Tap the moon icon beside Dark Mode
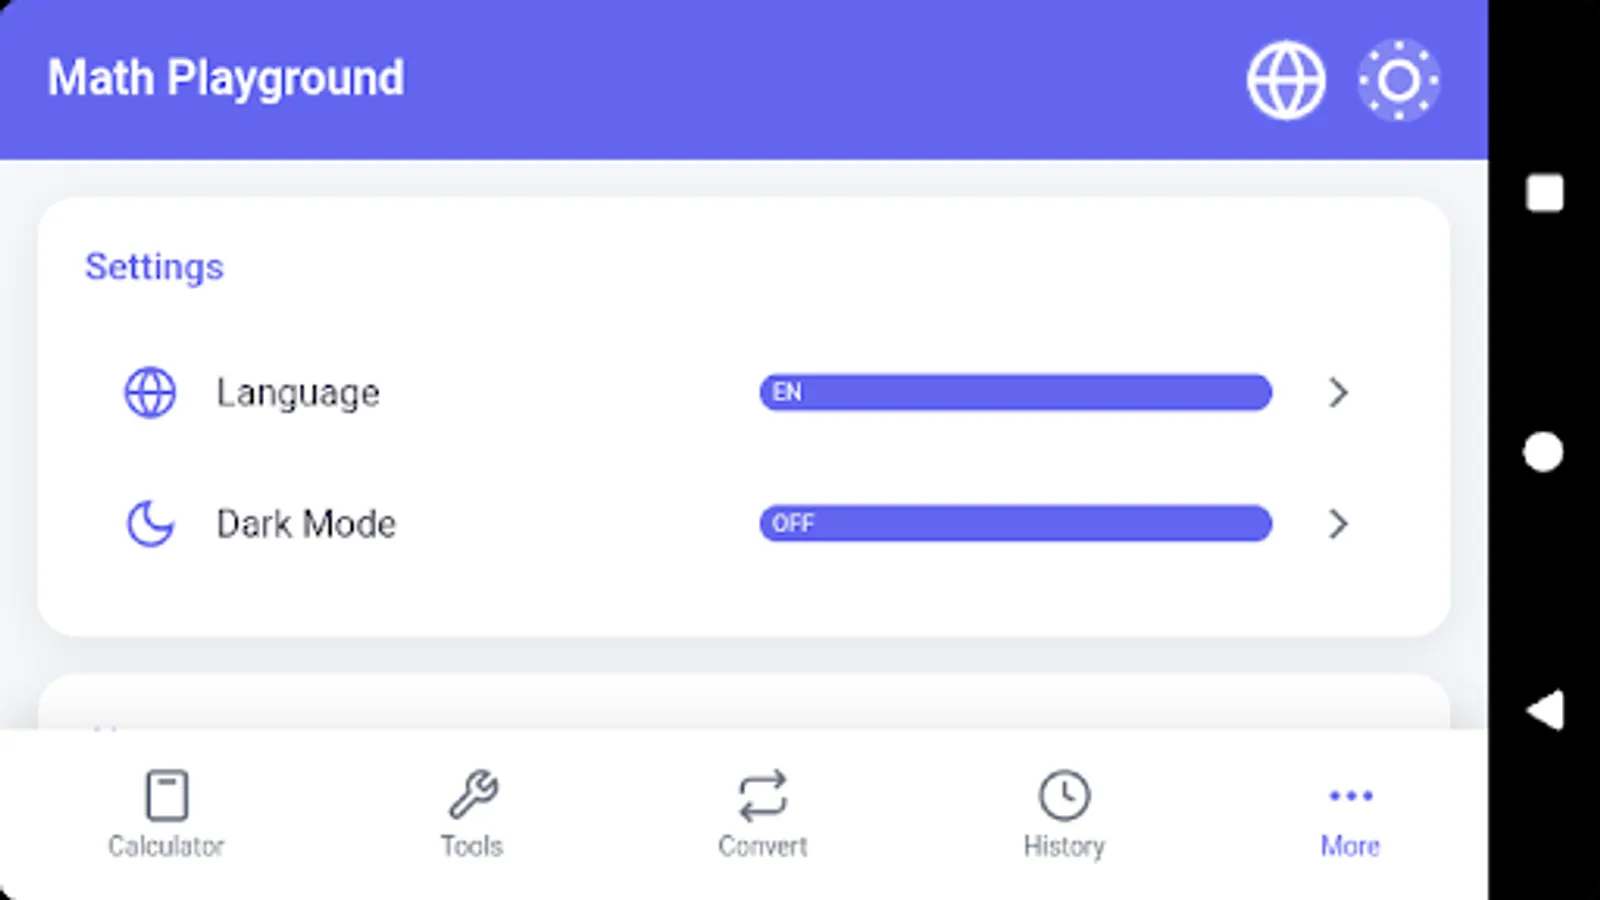1600x900 pixels. [148, 523]
